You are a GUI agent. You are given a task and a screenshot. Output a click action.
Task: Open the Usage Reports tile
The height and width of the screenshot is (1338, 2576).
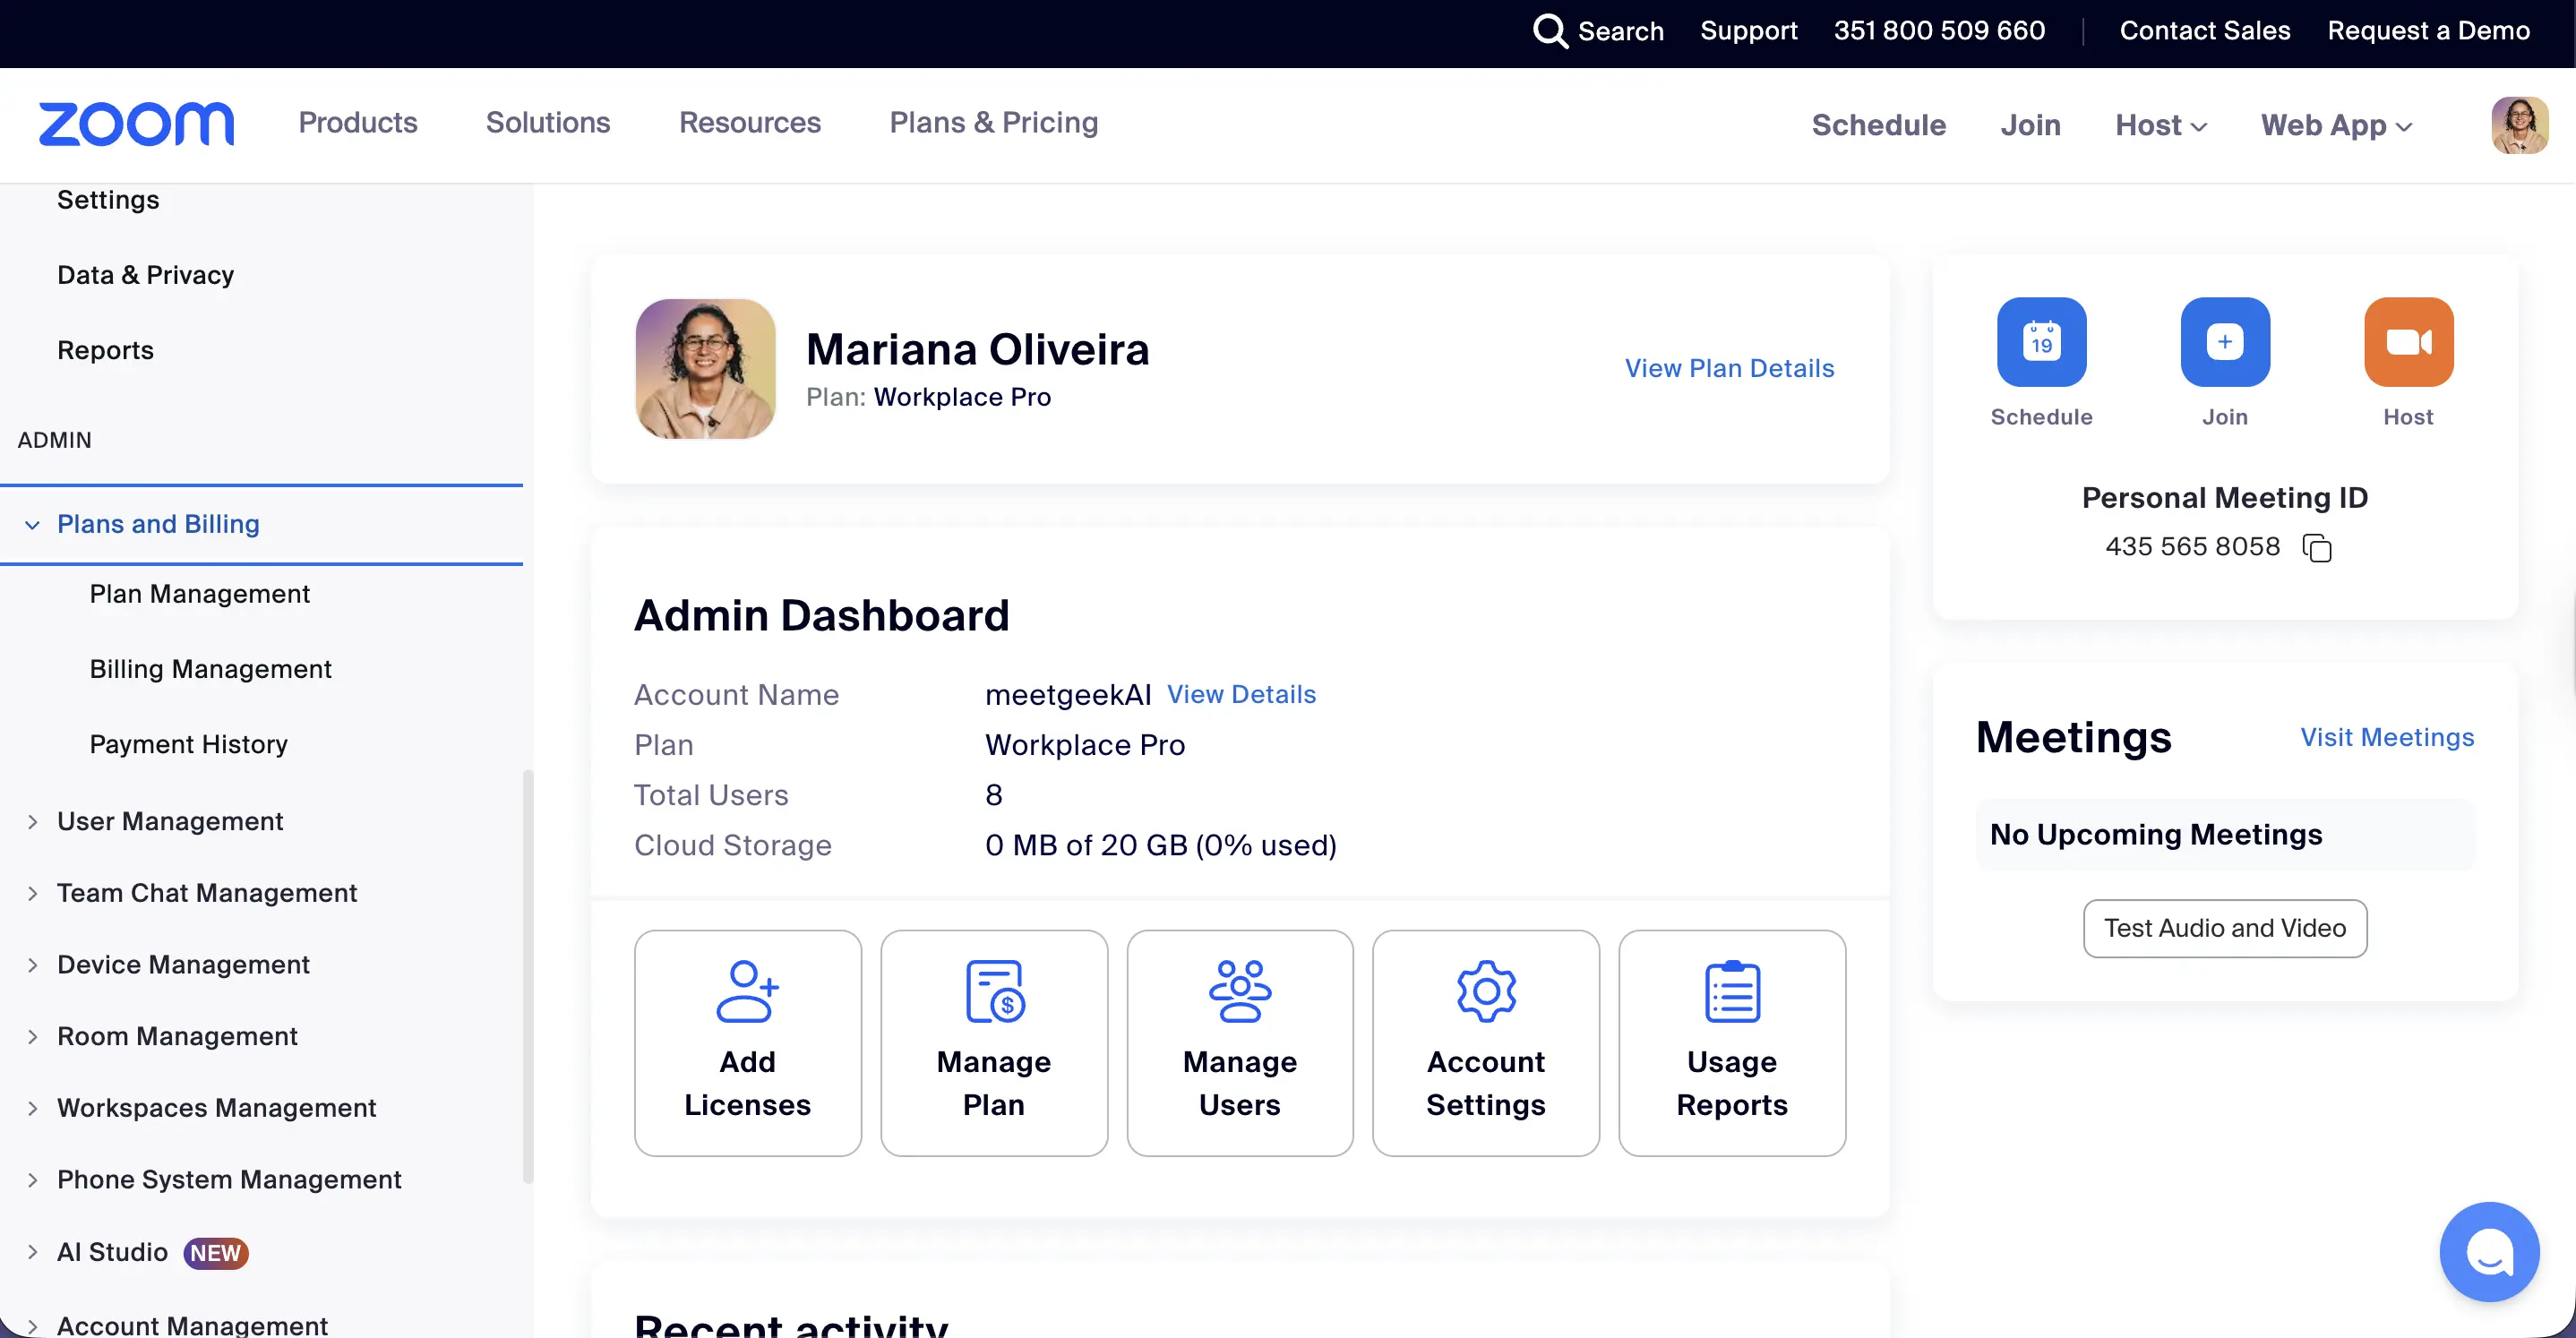click(1731, 1043)
